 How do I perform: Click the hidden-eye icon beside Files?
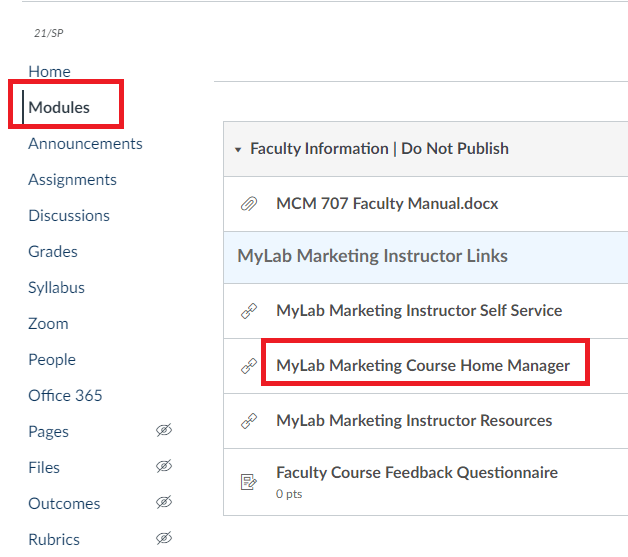[164, 466]
